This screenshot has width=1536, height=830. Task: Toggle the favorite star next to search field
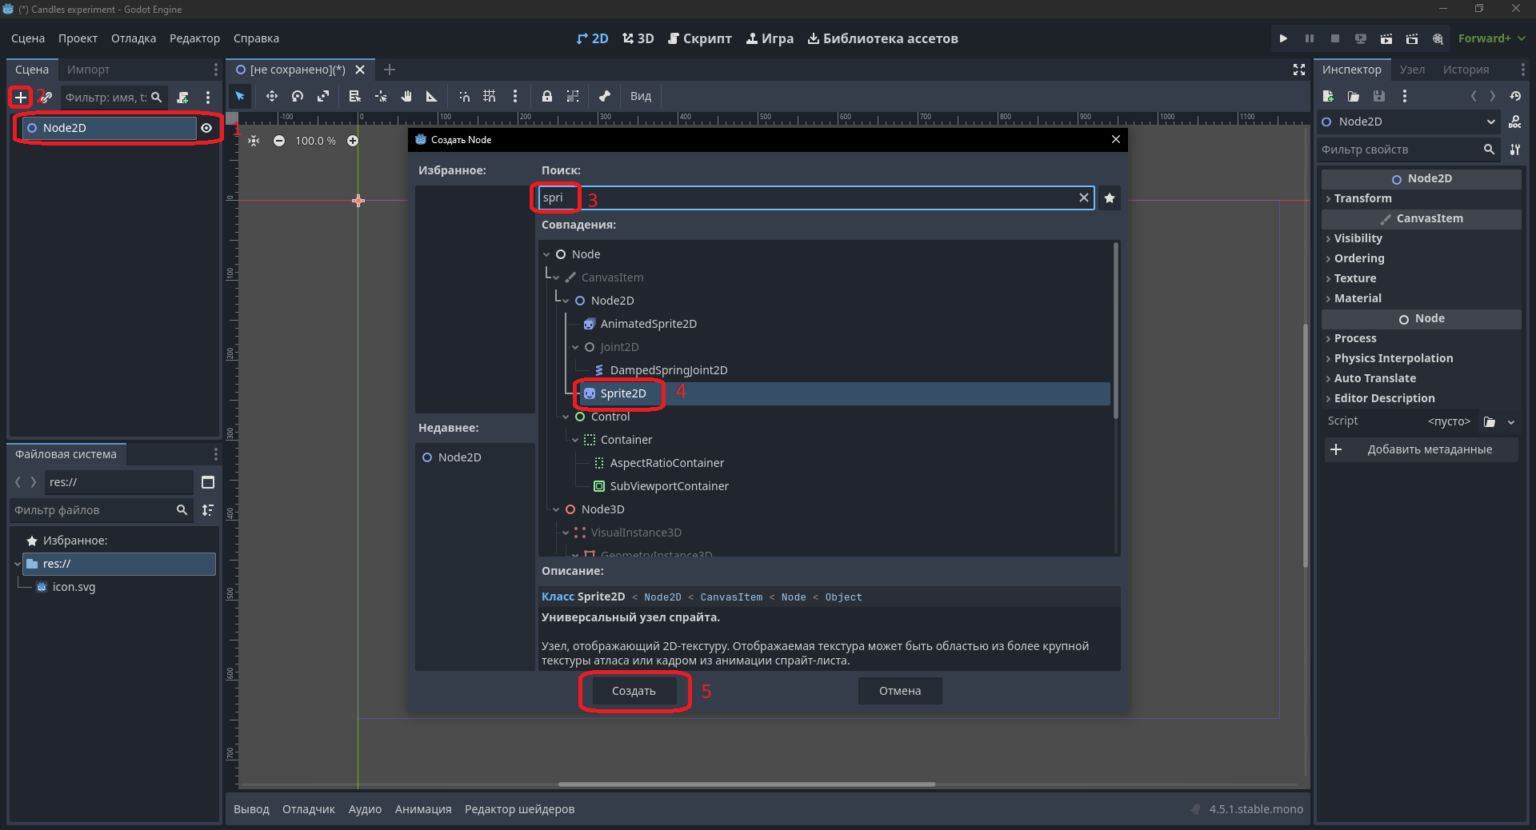tap(1109, 198)
